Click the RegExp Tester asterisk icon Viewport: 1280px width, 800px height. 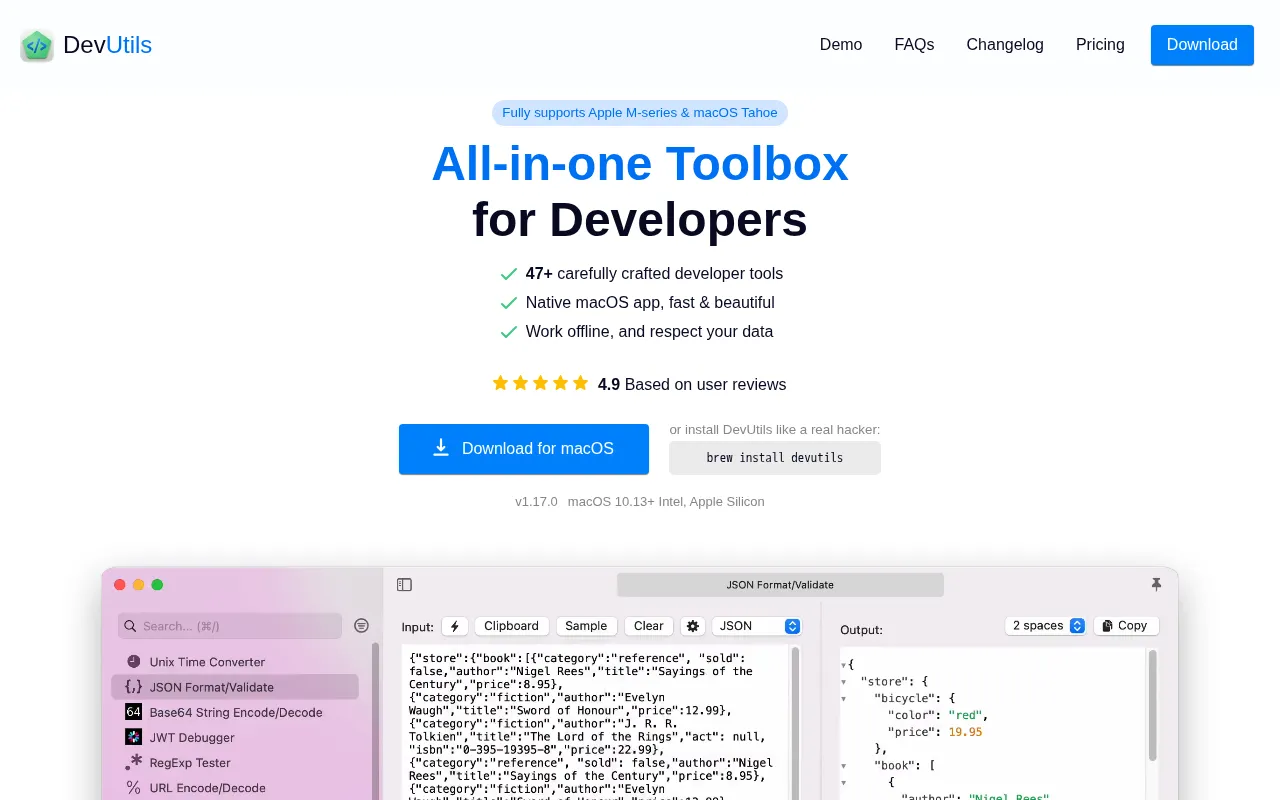(133, 762)
